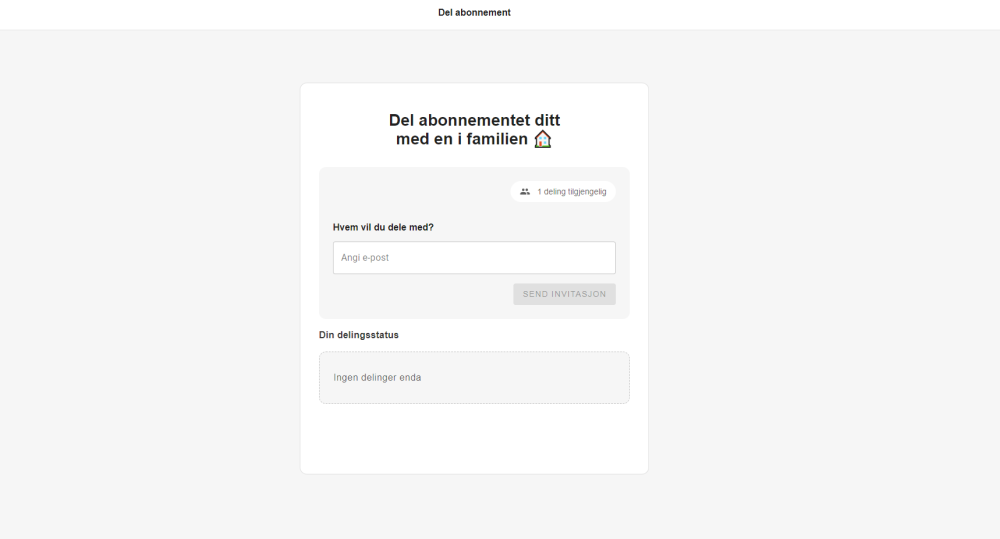Viewport: 1000px width, 539px height.
Task: Click the right end of the email input
Action: 600,258
